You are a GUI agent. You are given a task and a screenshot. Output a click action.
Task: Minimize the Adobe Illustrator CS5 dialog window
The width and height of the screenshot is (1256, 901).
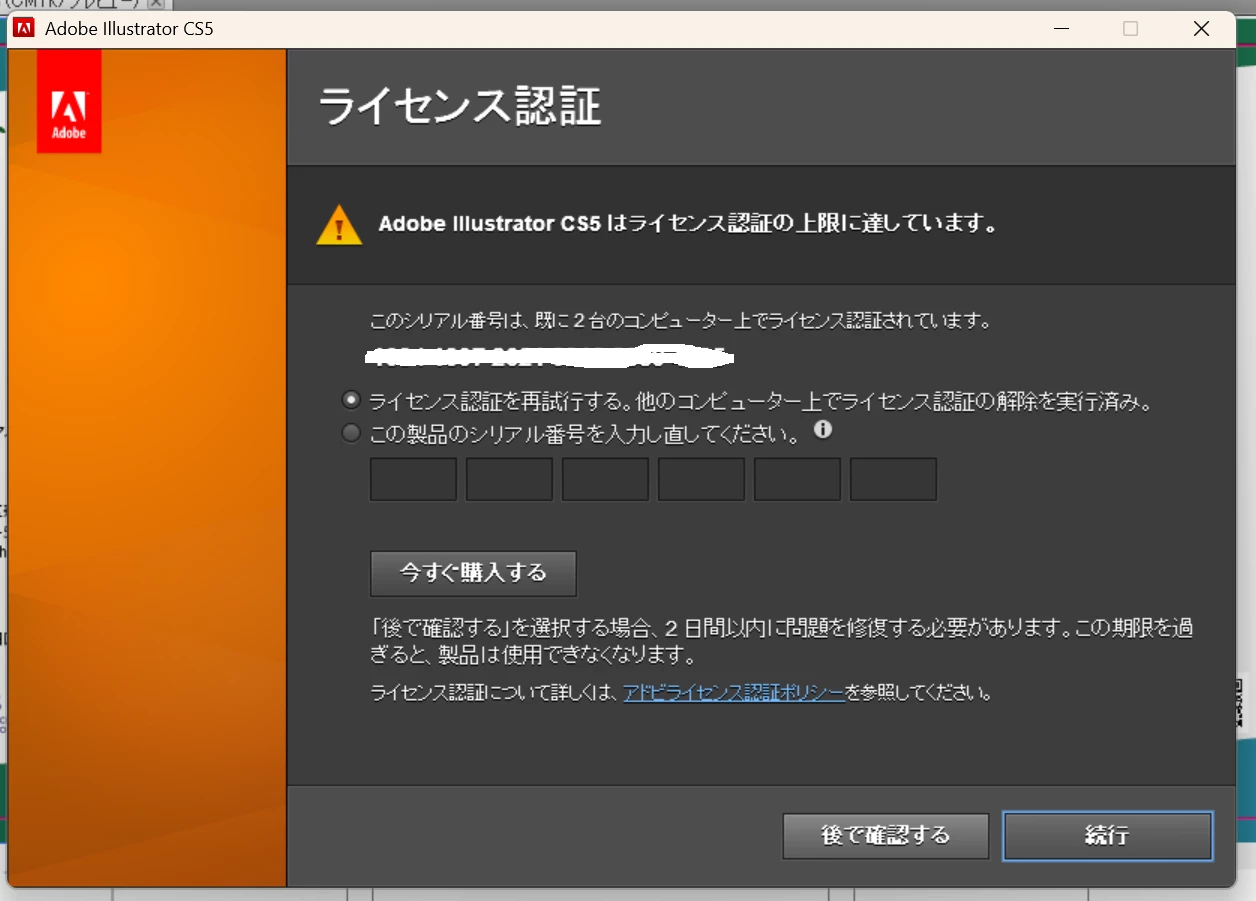point(1060,29)
